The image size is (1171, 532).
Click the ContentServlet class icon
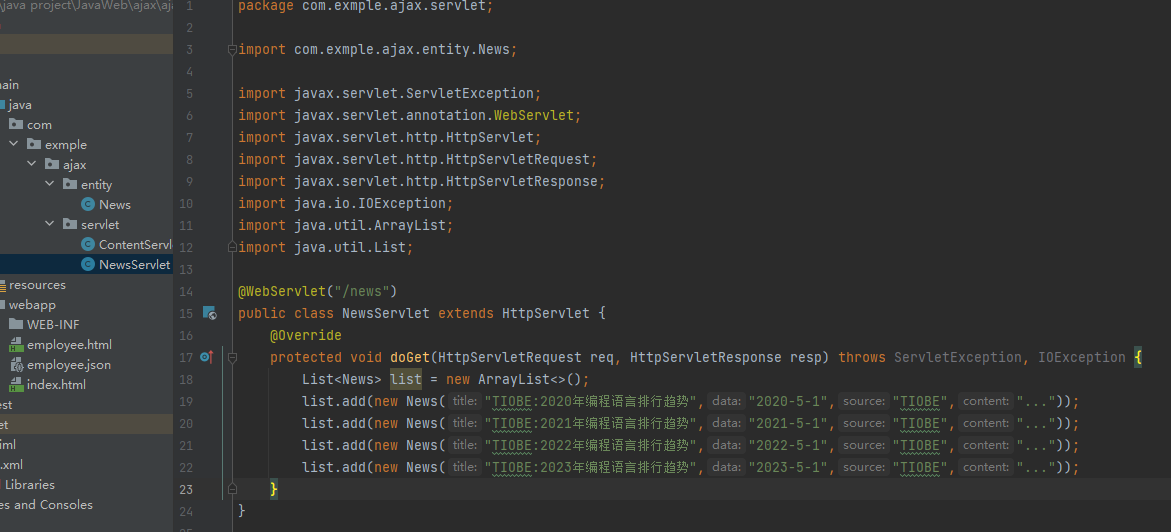point(88,245)
